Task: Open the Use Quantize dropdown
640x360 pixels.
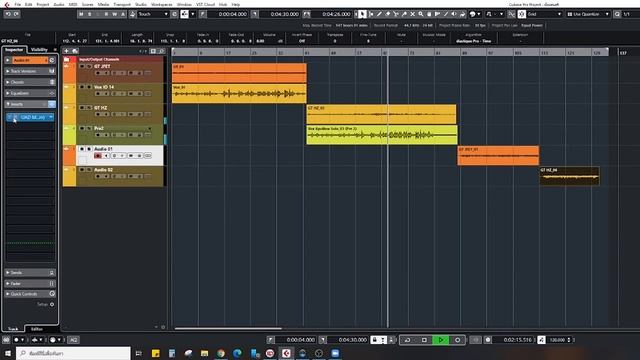Action: pos(588,14)
